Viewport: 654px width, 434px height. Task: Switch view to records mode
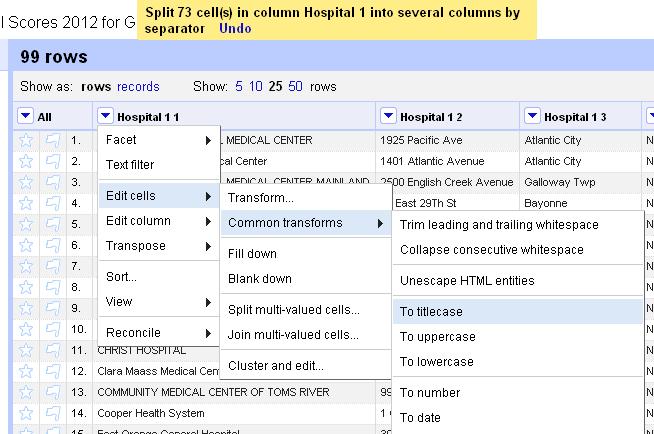138,86
